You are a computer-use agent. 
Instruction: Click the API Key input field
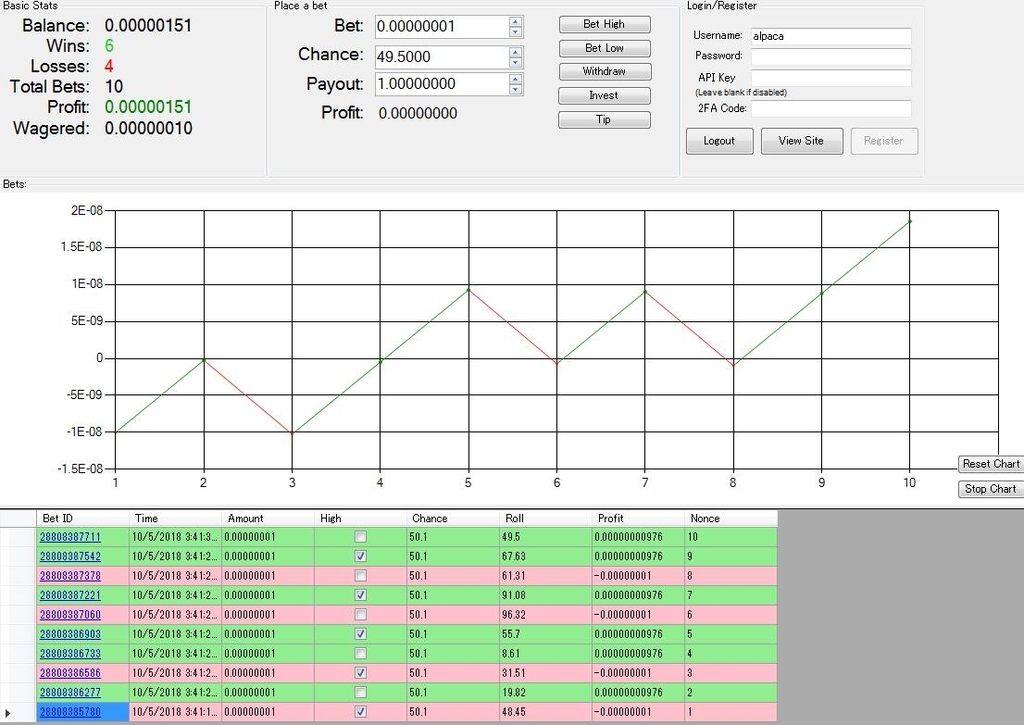(x=831, y=78)
